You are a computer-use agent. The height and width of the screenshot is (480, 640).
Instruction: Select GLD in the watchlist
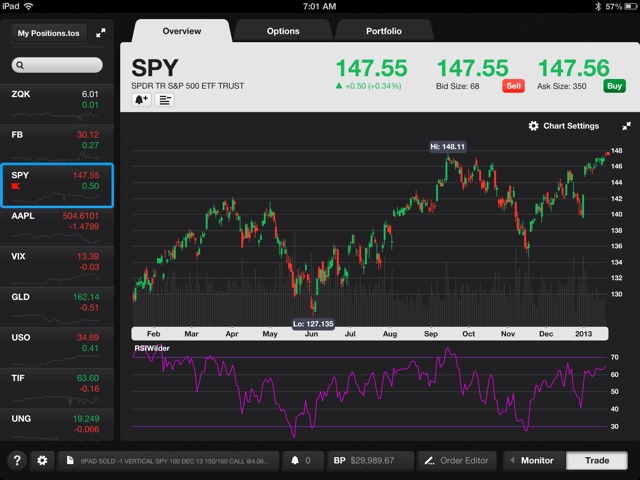(56, 306)
